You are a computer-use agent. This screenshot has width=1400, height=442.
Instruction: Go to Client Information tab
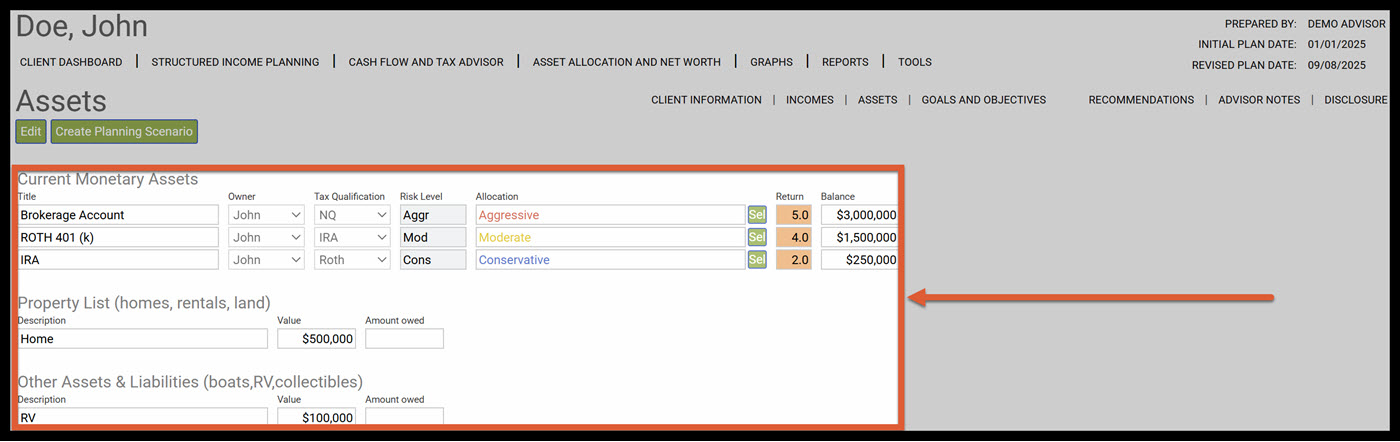706,100
